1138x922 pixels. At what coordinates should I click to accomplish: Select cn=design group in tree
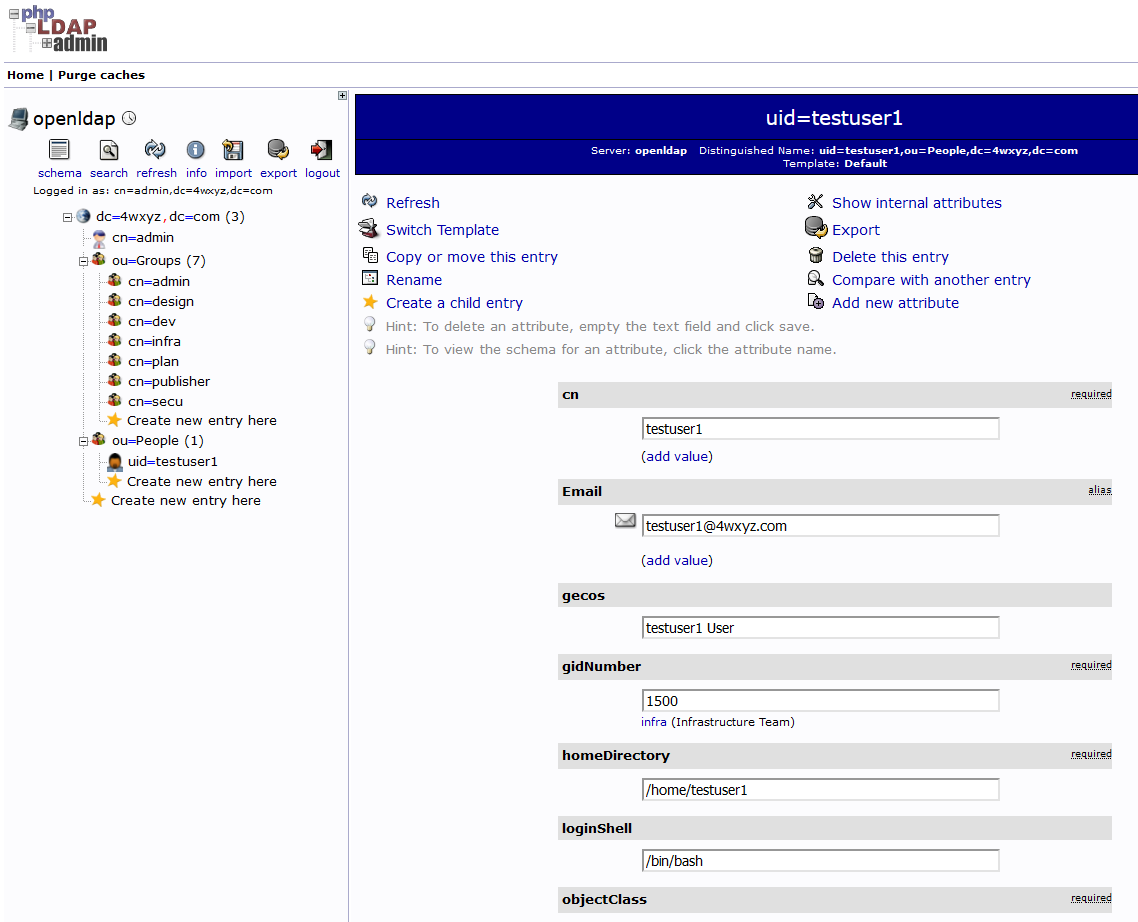pyautogui.click(x=161, y=301)
